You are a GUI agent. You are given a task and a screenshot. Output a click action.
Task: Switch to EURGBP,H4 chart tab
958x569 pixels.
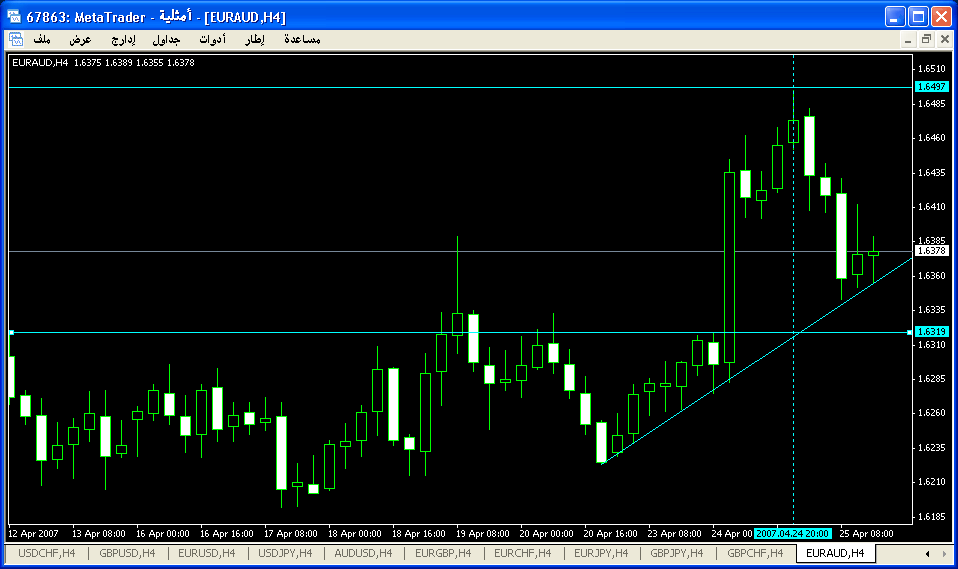click(443, 554)
